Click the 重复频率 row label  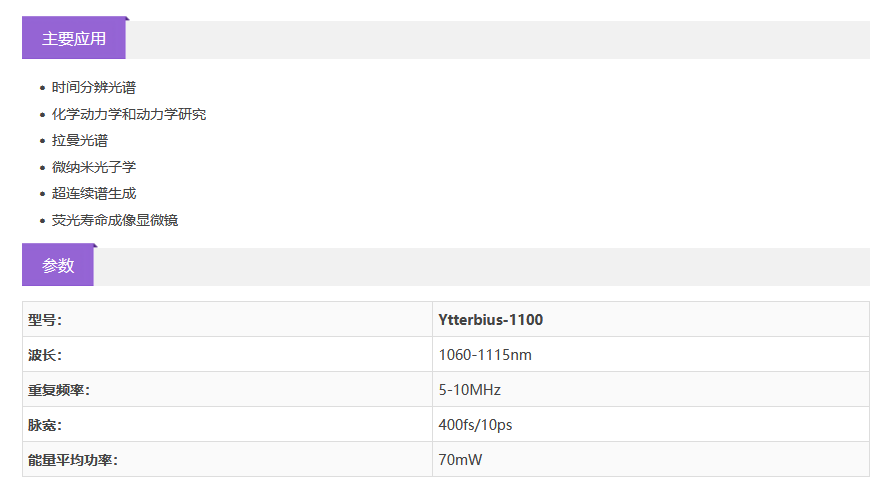(x=59, y=390)
